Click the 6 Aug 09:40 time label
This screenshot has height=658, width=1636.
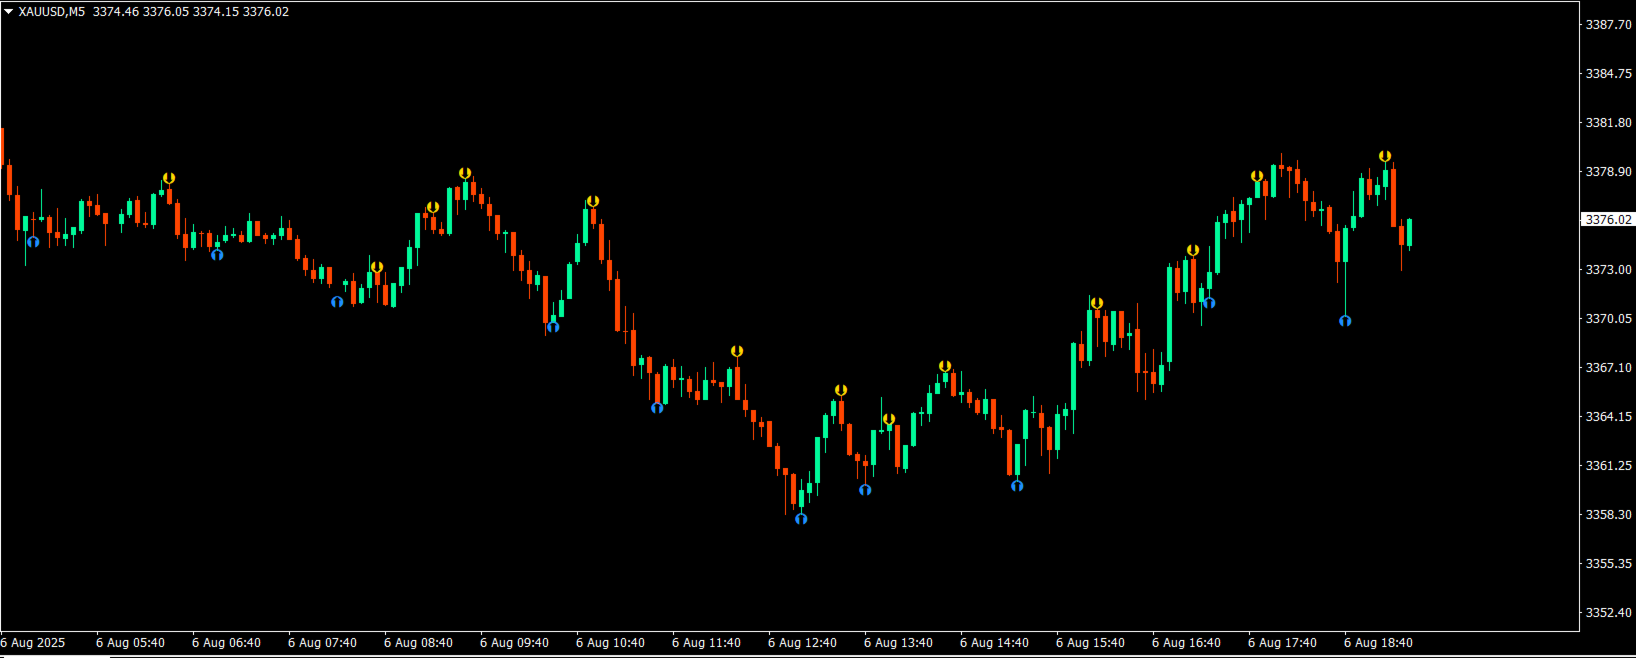(514, 643)
